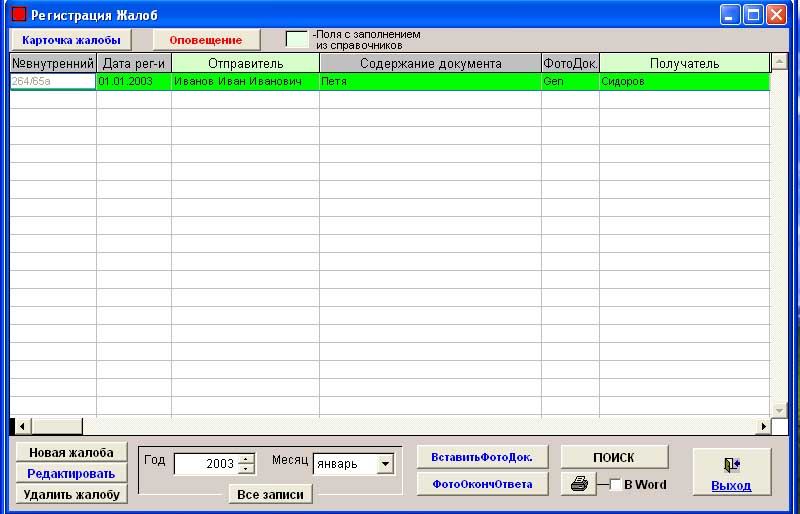This screenshot has width=800, height=514.
Task: Click Содержание документа column header
Action: (431, 63)
